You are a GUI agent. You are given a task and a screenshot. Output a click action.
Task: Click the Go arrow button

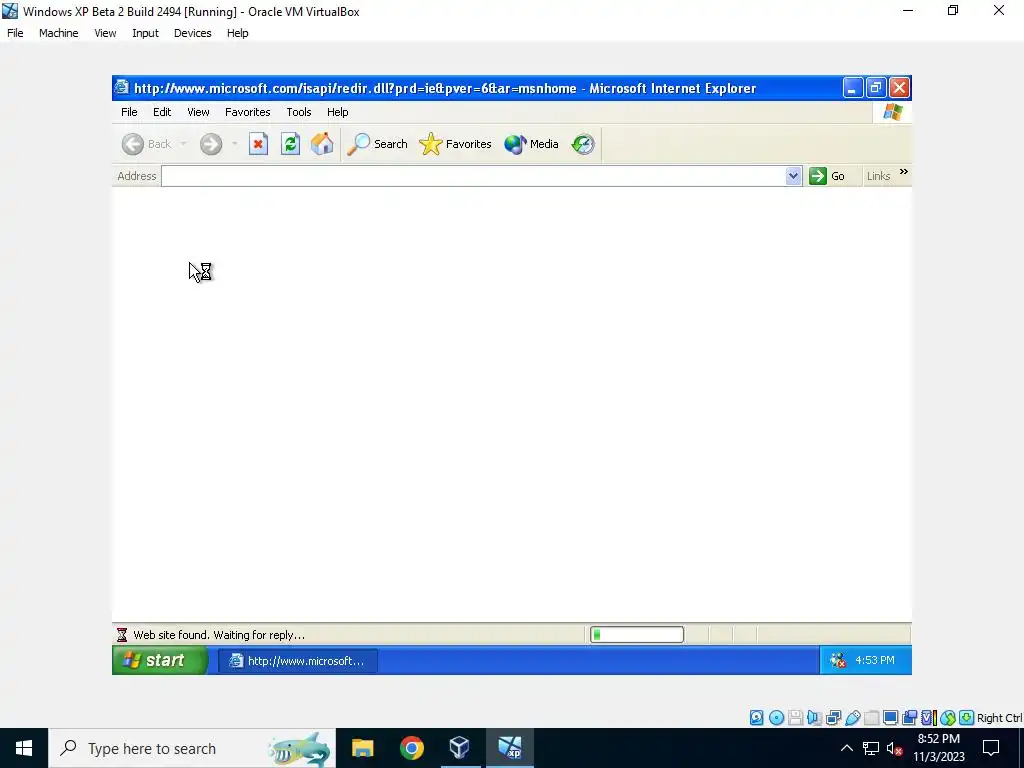tap(827, 176)
